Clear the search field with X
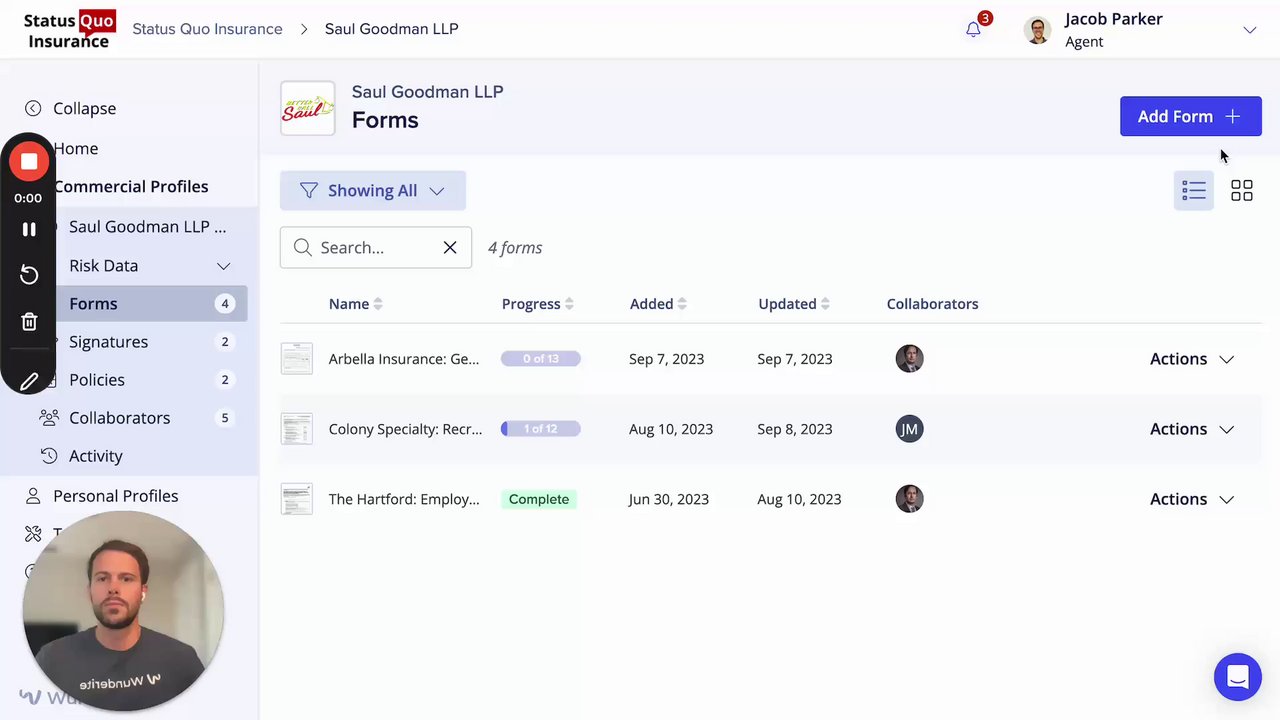 click(450, 248)
